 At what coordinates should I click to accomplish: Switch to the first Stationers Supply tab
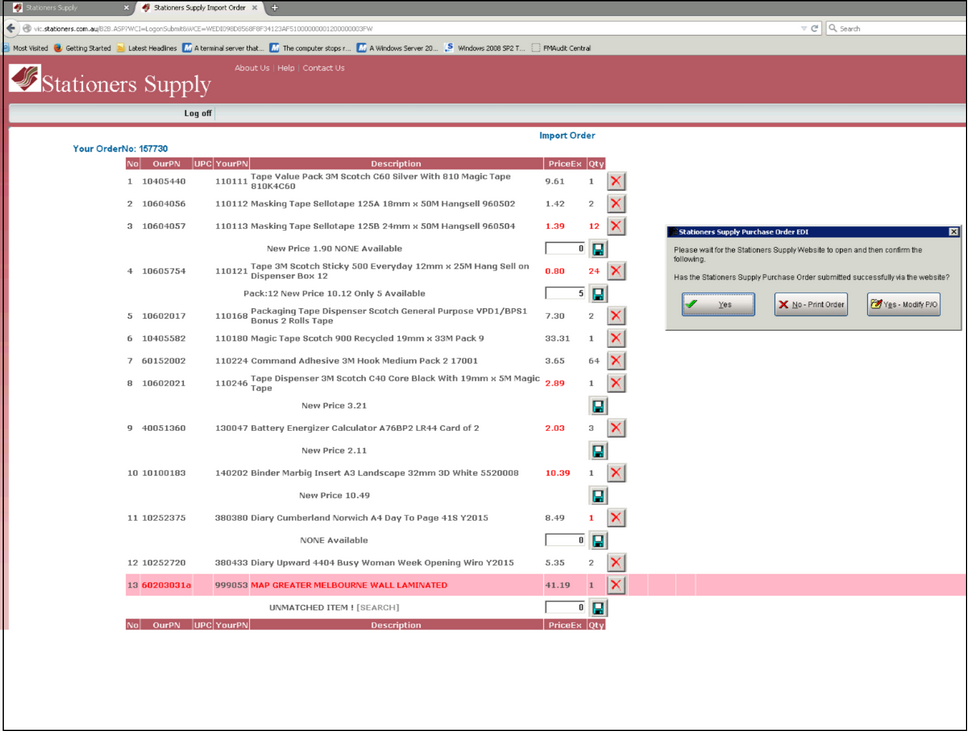(66, 8)
